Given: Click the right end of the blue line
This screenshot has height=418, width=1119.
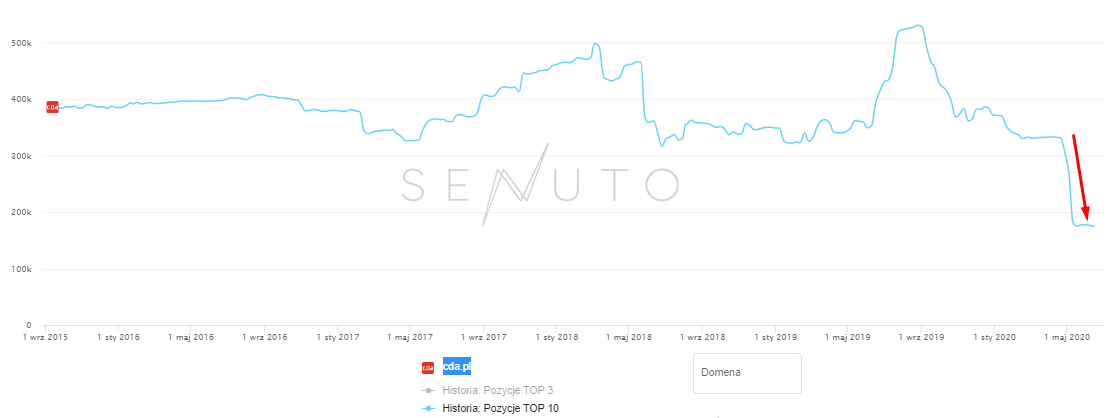Looking at the screenshot, I should (x=1094, y=226).
